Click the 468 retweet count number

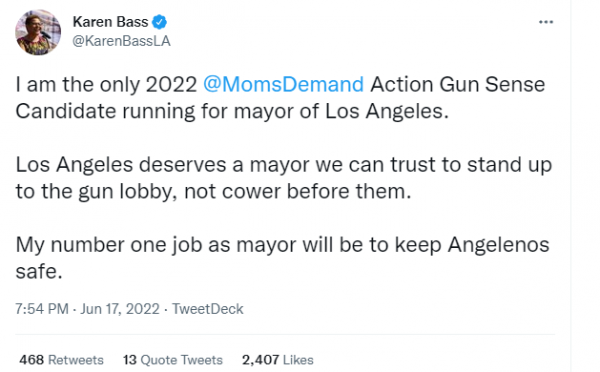point(31,360)
